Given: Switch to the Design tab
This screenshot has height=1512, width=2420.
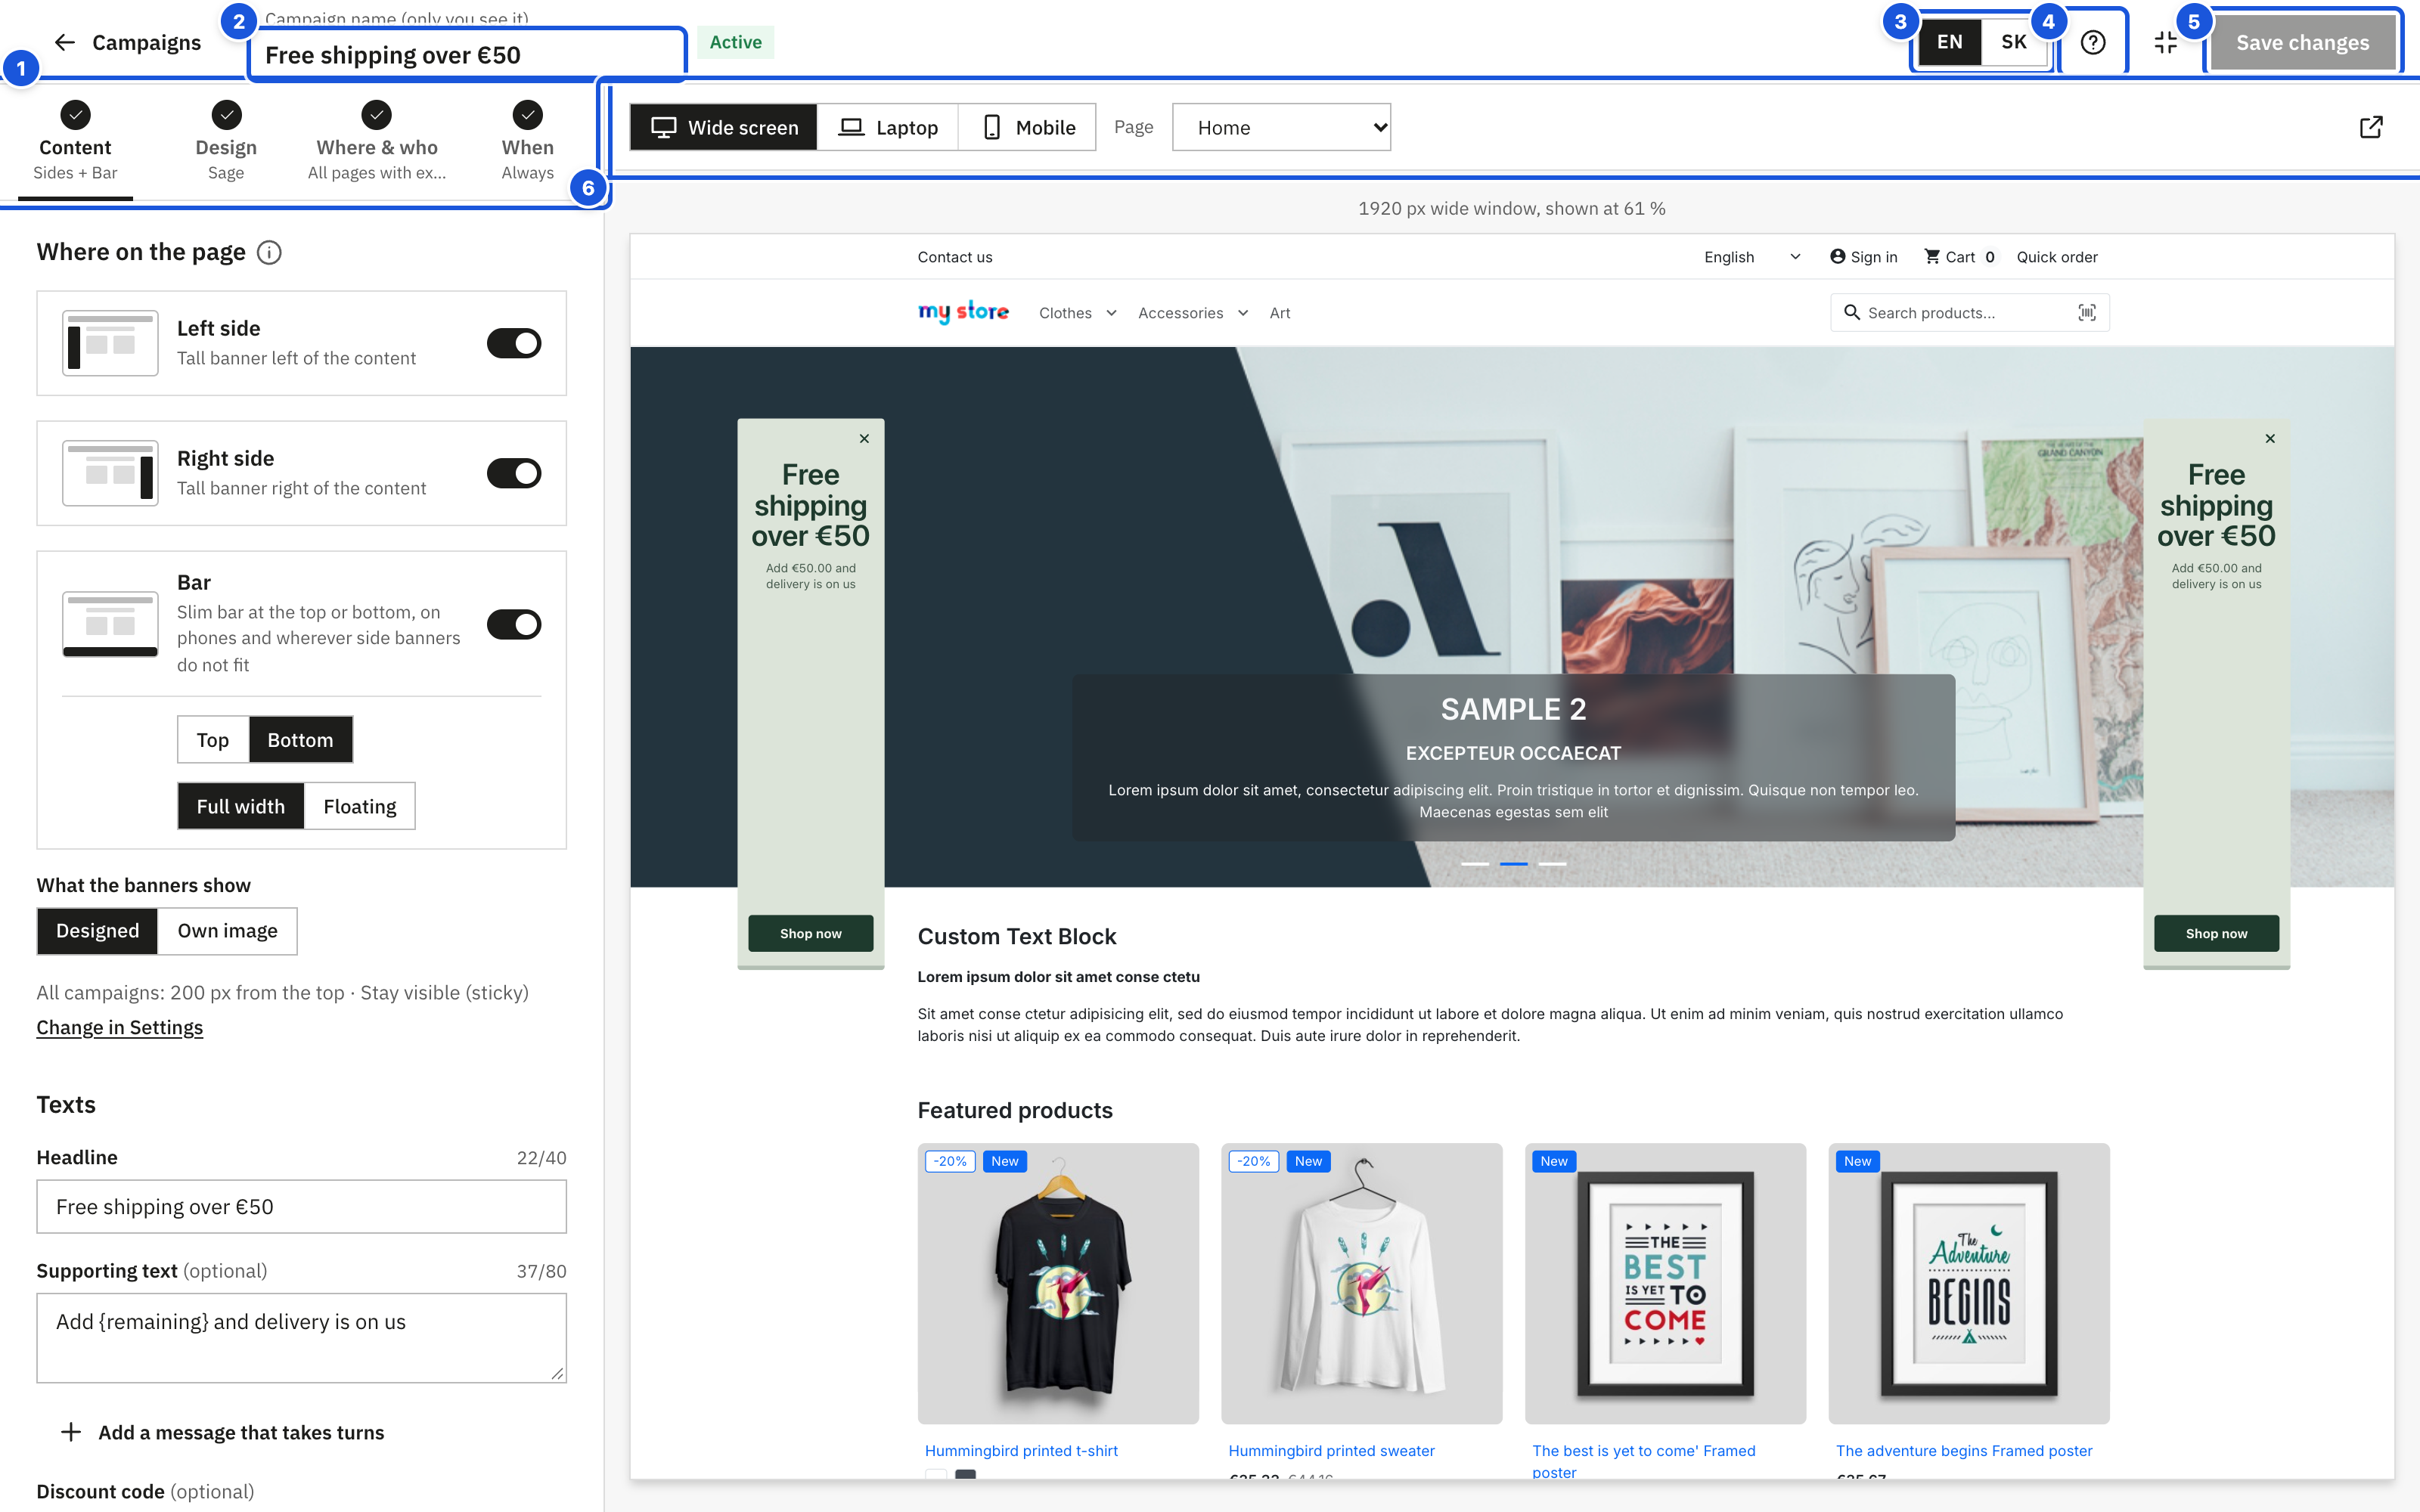Looking at the screenshot, I should tap(226, 143).
